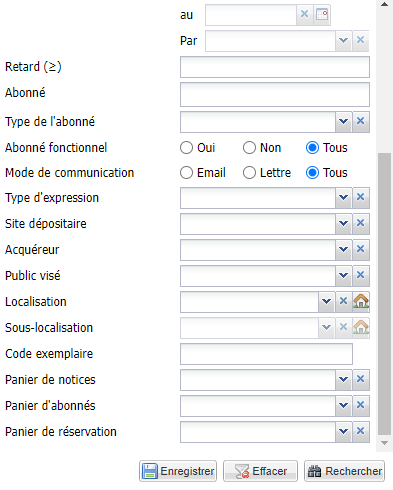Click the Localisation home icon
The height and width of the screenshot is (490, 393).
pyautogui.click(x=361, y=301)
